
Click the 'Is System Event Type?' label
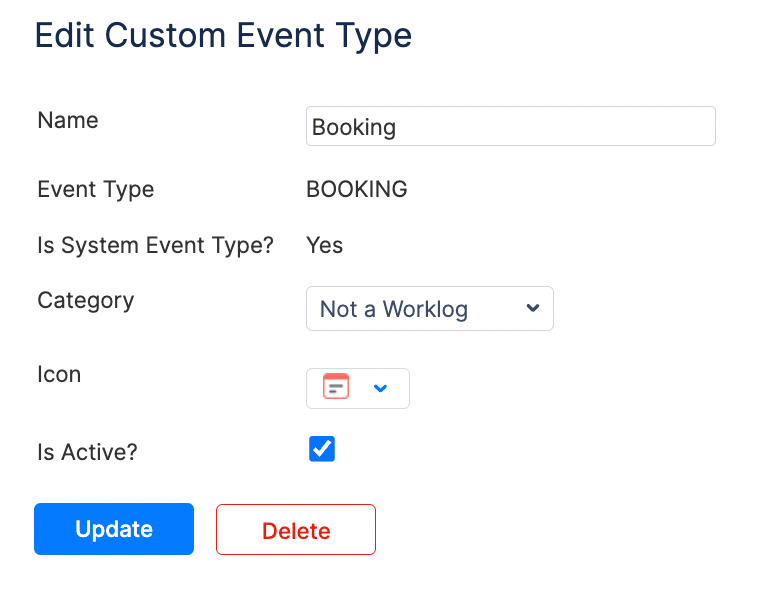155,245
